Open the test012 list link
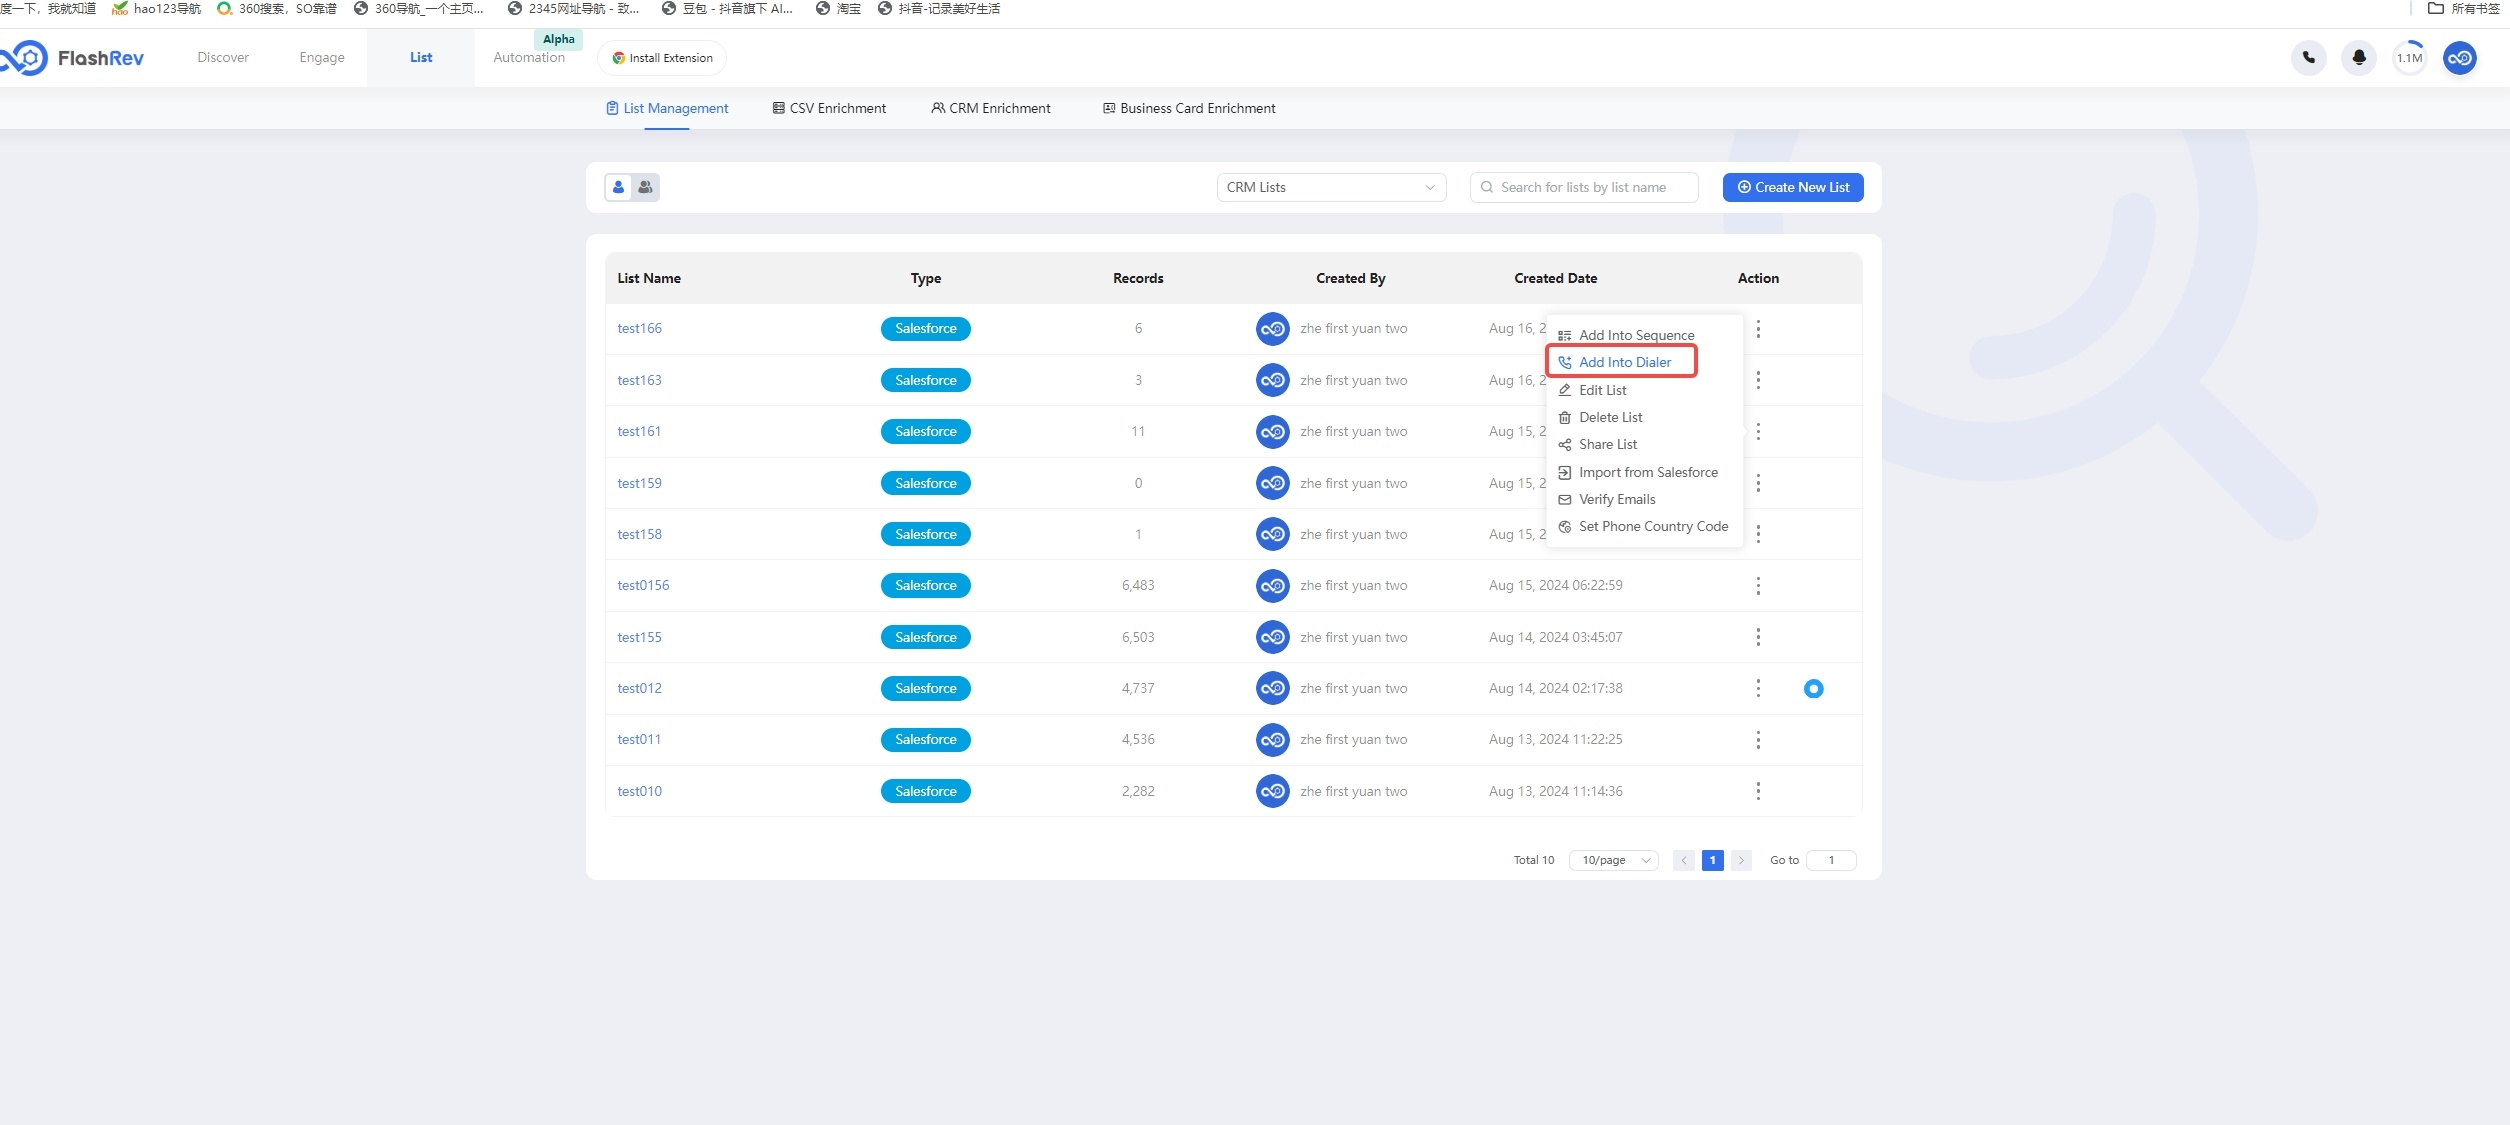This screenshot has height=1125, width=2510. pos(639,688)
